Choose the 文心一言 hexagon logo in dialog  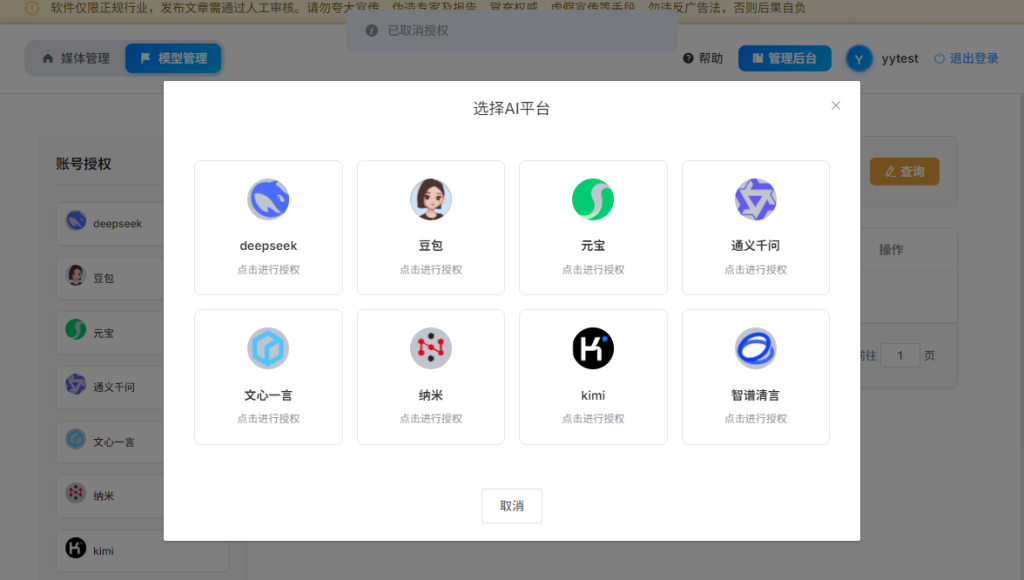(268, 348)
